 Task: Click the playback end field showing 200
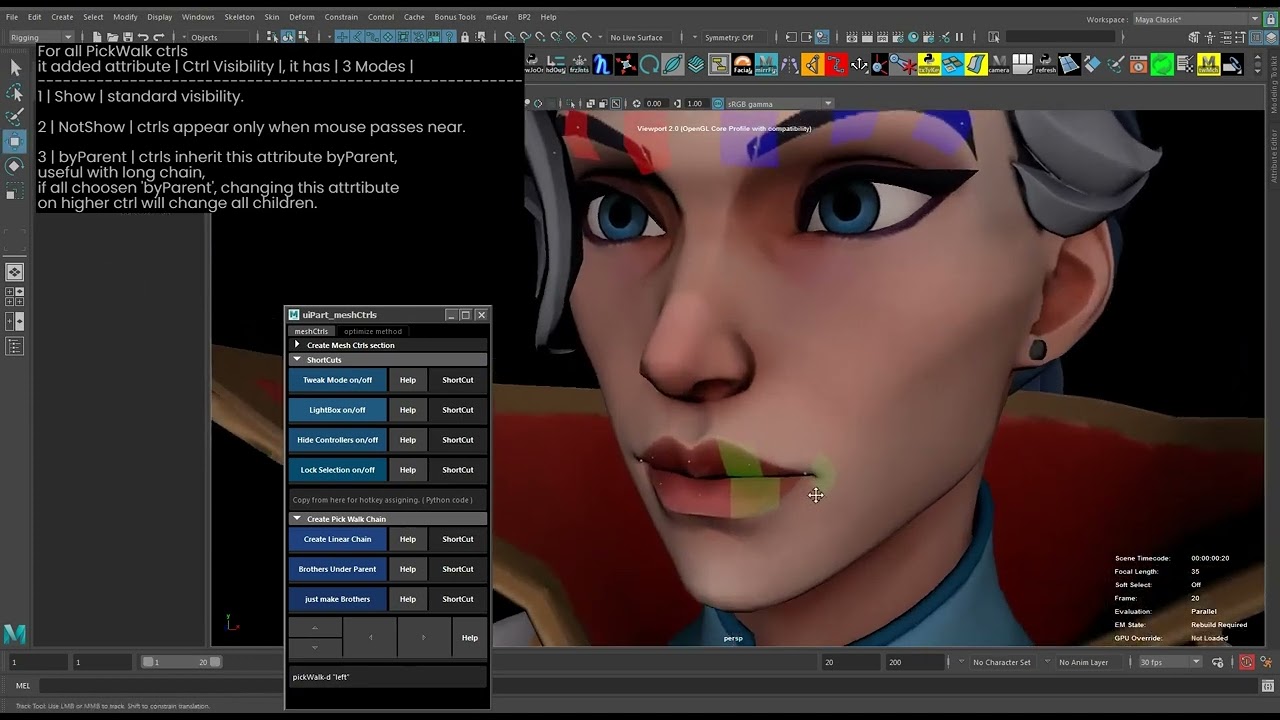(x=913, y=662)
